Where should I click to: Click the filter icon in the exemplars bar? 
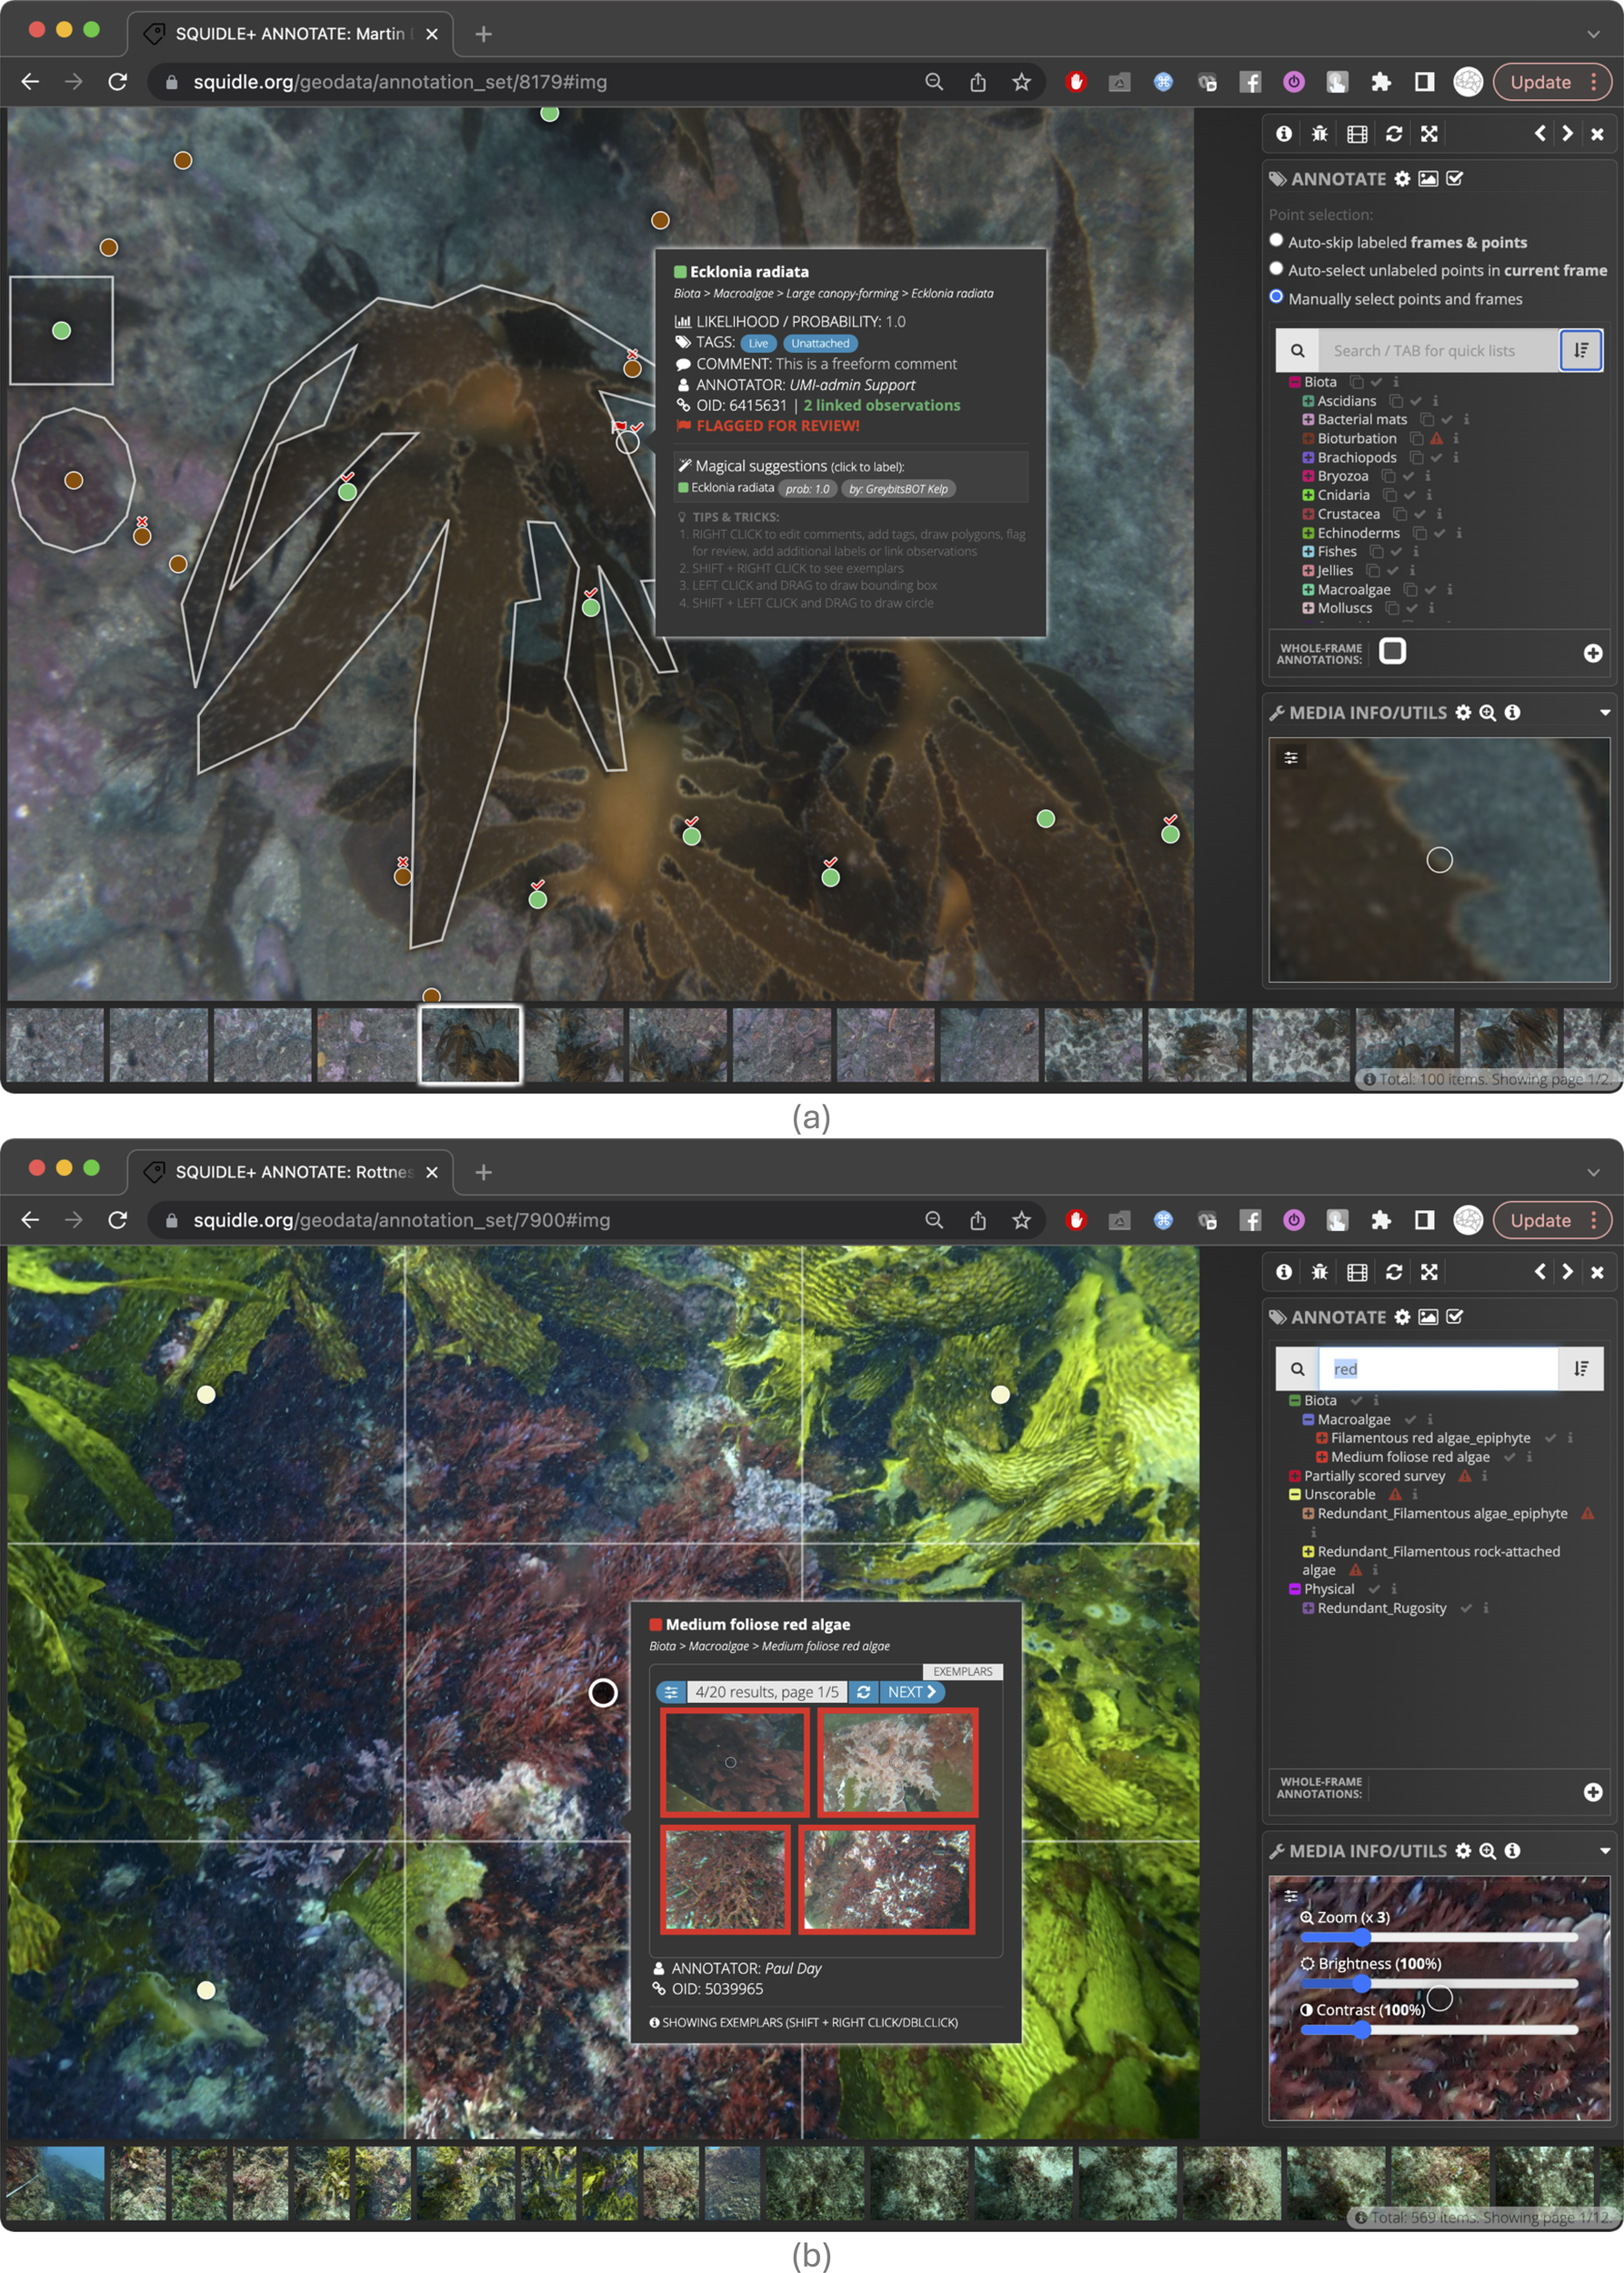click(x=671, y=1692)
